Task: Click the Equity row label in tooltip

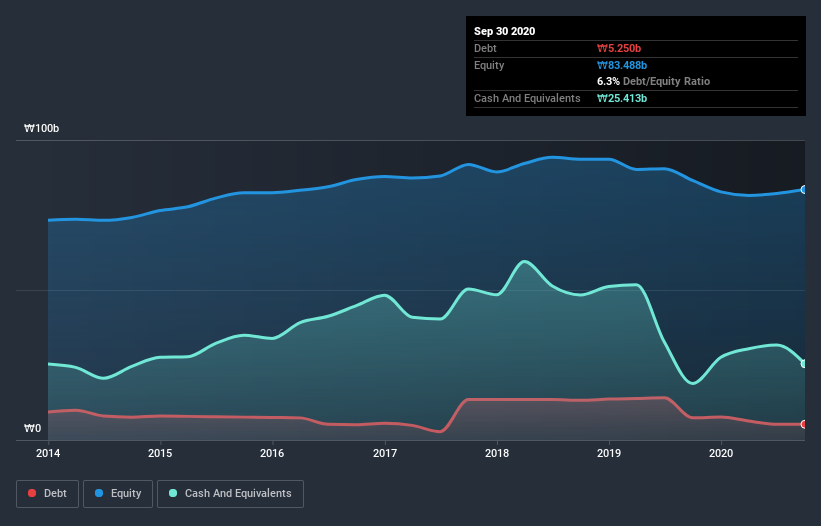Action: tap(489, 65)
